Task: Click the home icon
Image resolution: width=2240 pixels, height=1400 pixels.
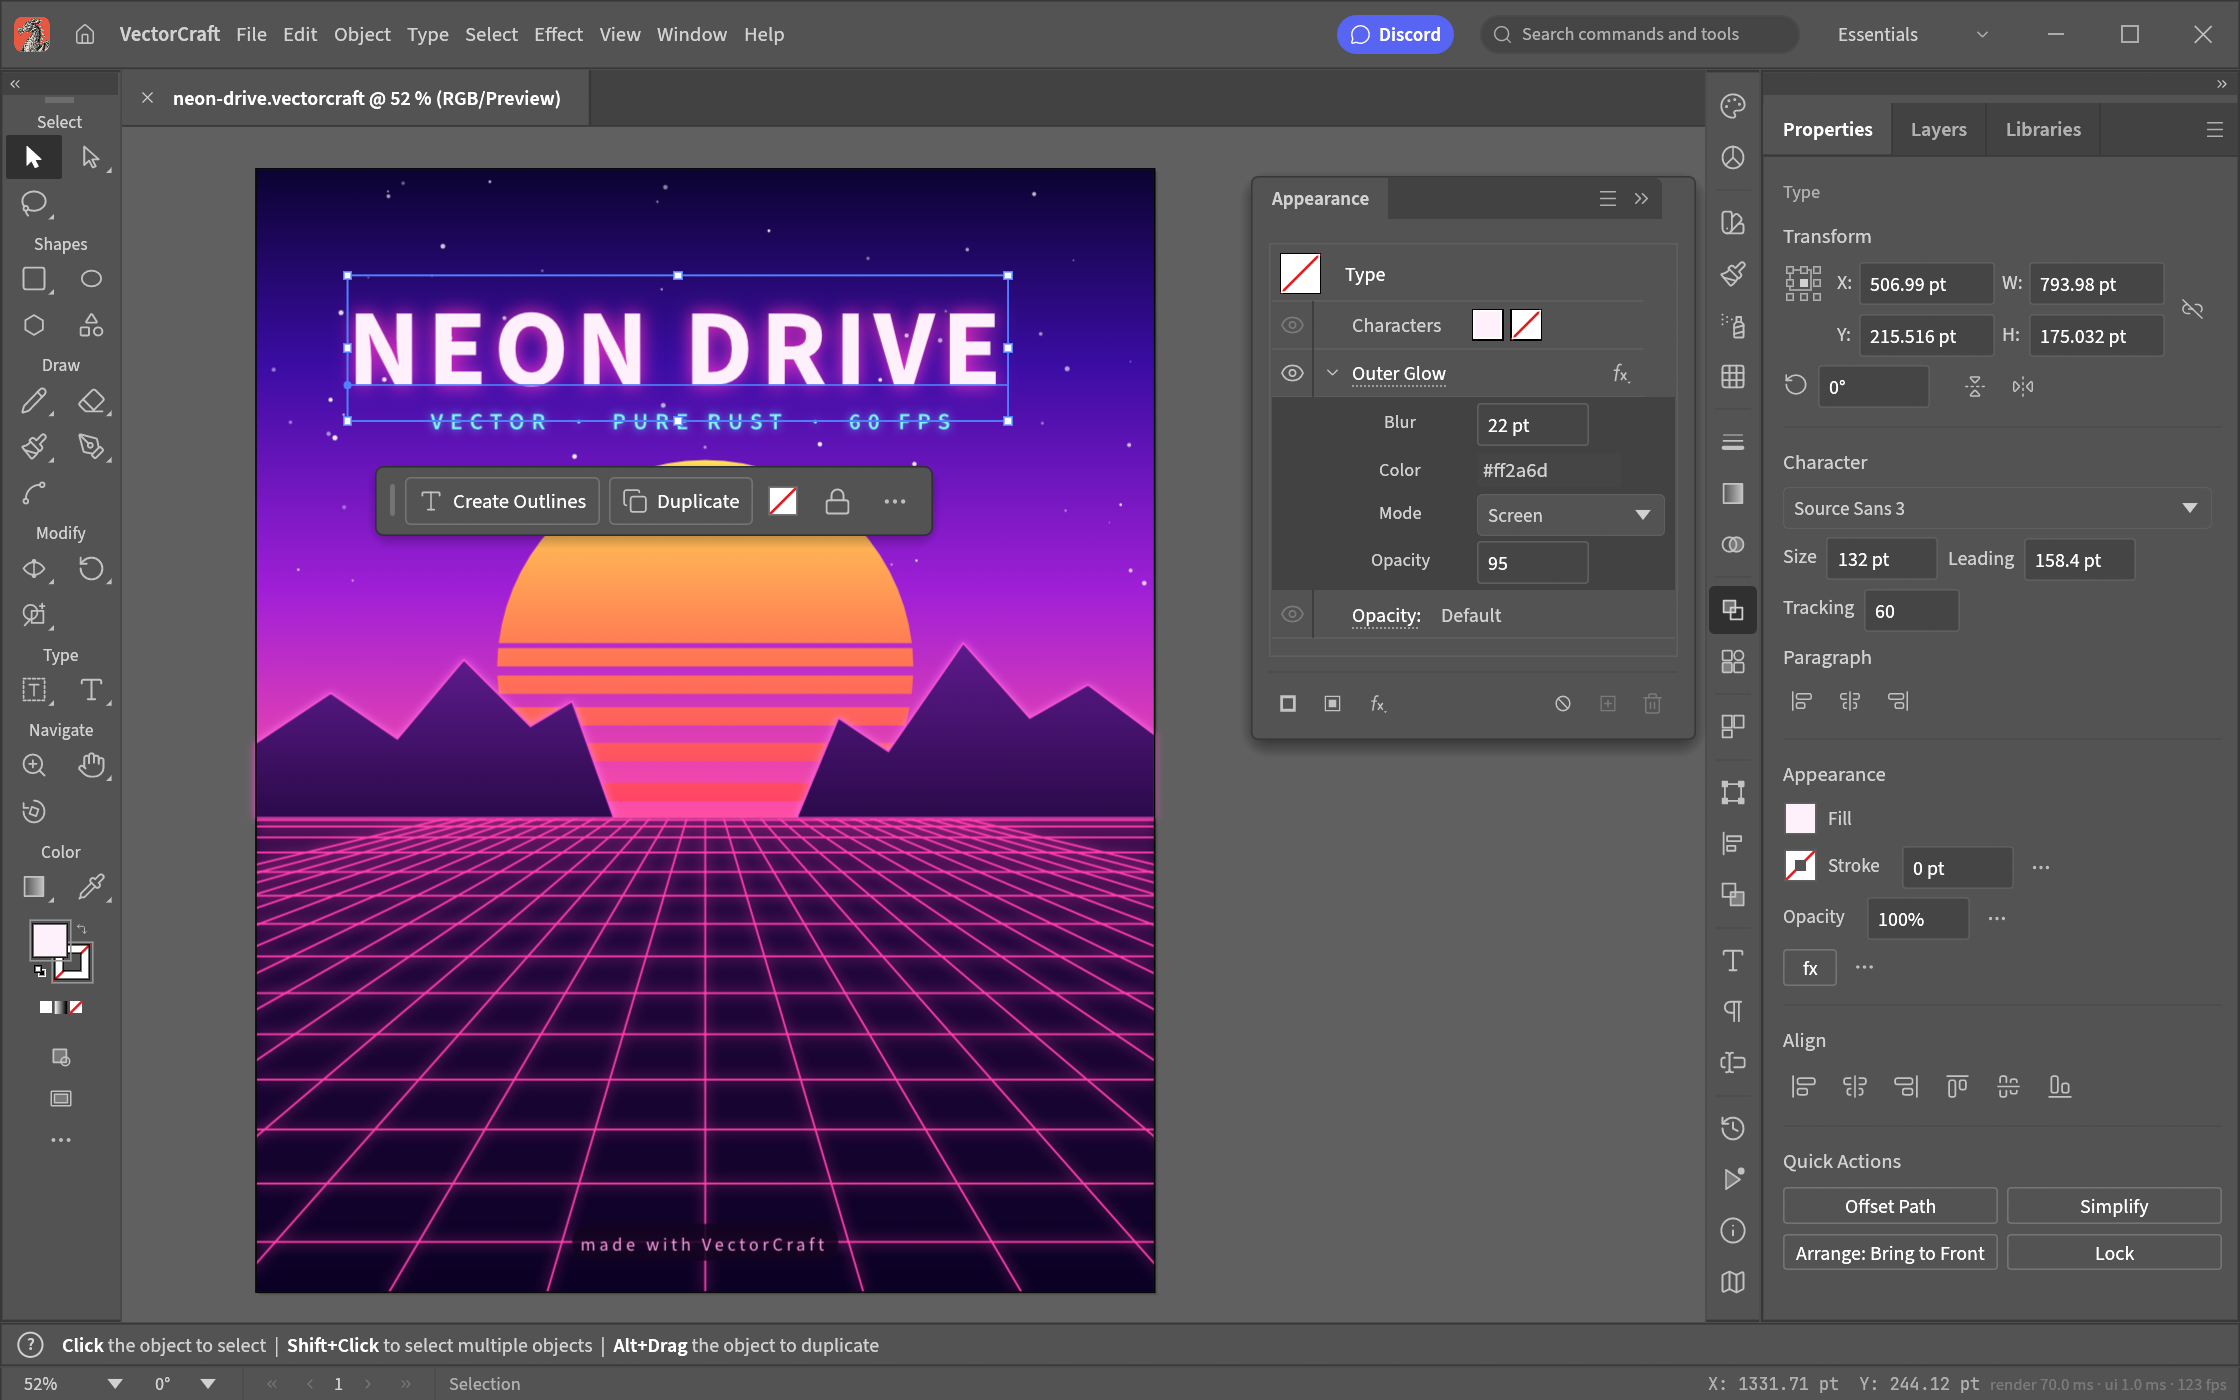Action: coord(85,35)
